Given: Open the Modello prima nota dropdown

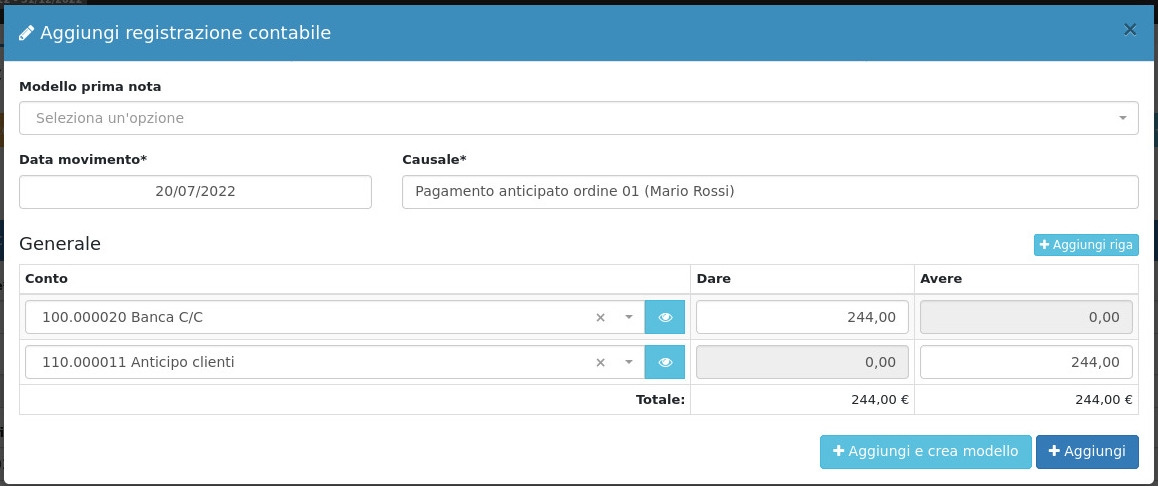Looking at the screenshot, I should pyautogui.click(x=578, y=118).
